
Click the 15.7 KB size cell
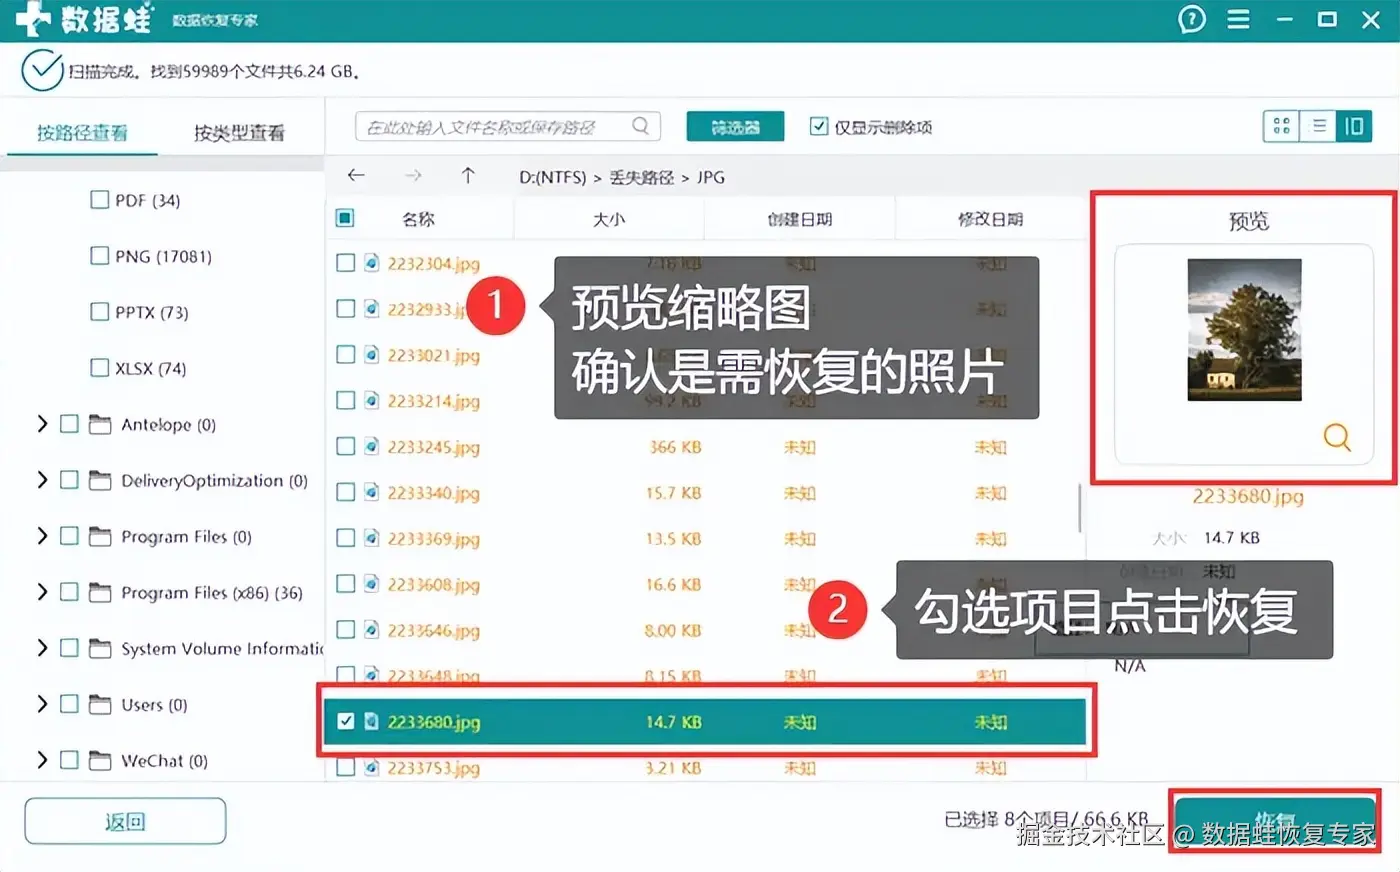tap(673, 493)
